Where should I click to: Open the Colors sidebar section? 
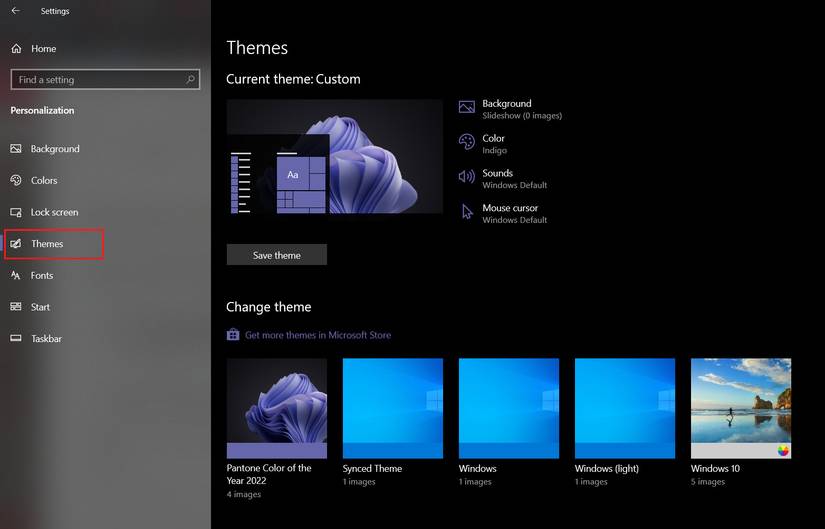coord(44,181)
